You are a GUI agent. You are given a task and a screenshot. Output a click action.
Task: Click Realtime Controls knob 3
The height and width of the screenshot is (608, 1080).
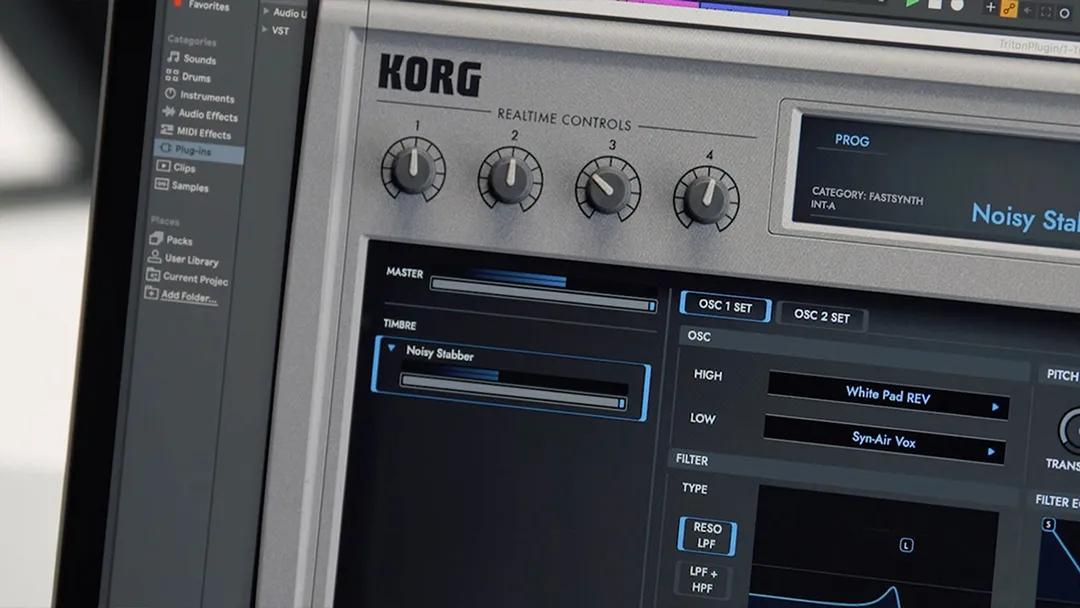(x=608, y=188)
